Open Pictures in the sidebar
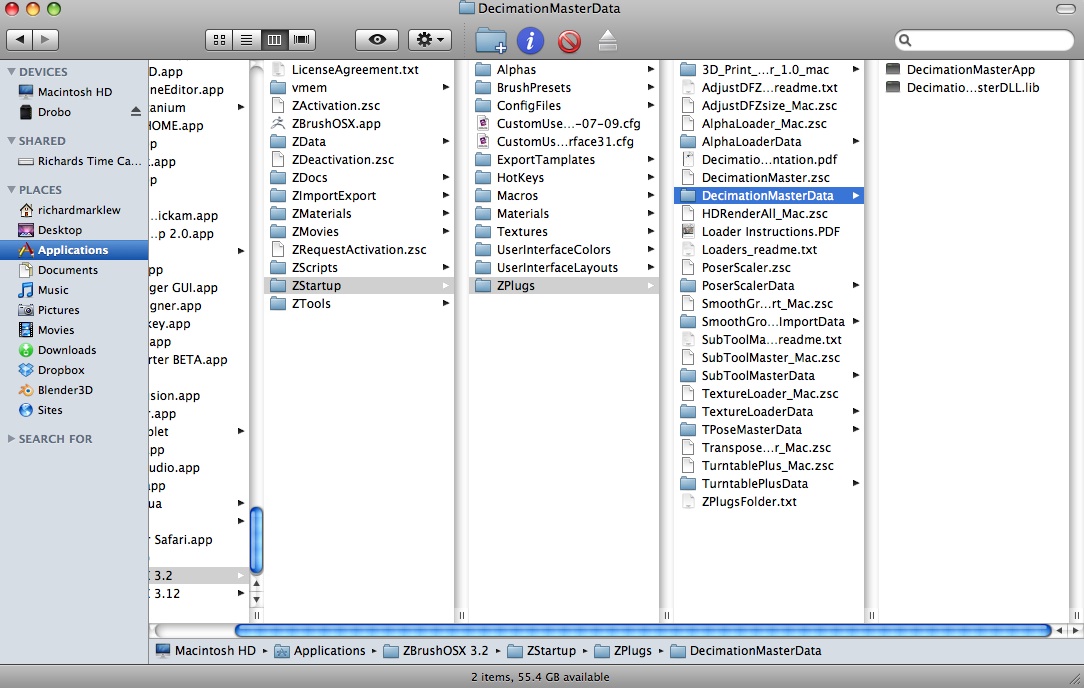 click(x=74, y=310)
